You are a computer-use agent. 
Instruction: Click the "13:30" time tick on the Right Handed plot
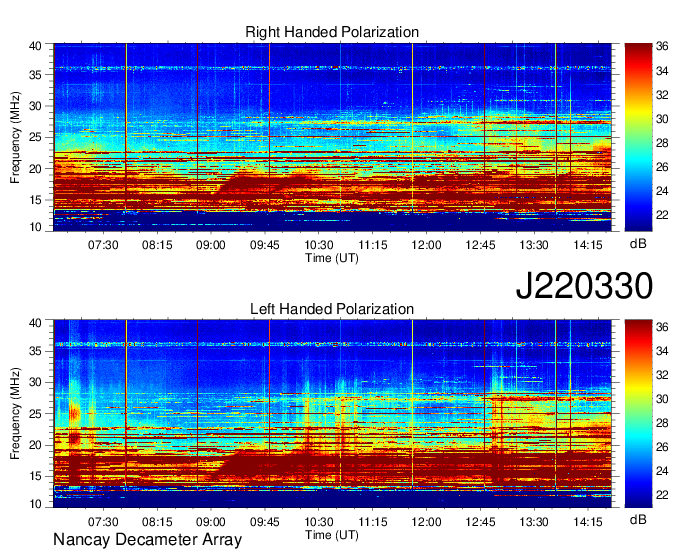pyautogui.click(x=534, y=245)
